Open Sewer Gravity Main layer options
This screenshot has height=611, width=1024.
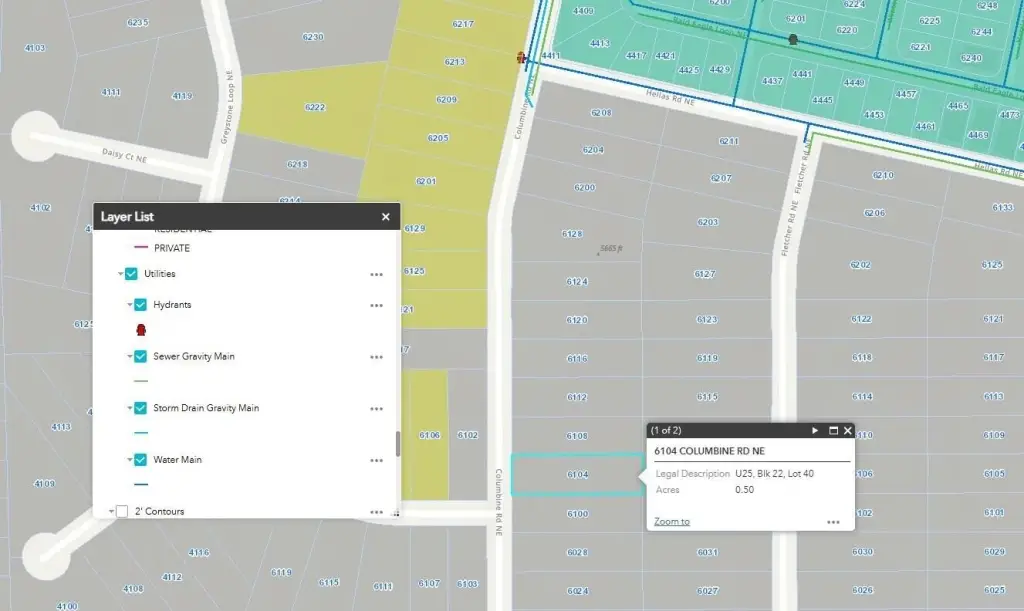pos(377,357)
